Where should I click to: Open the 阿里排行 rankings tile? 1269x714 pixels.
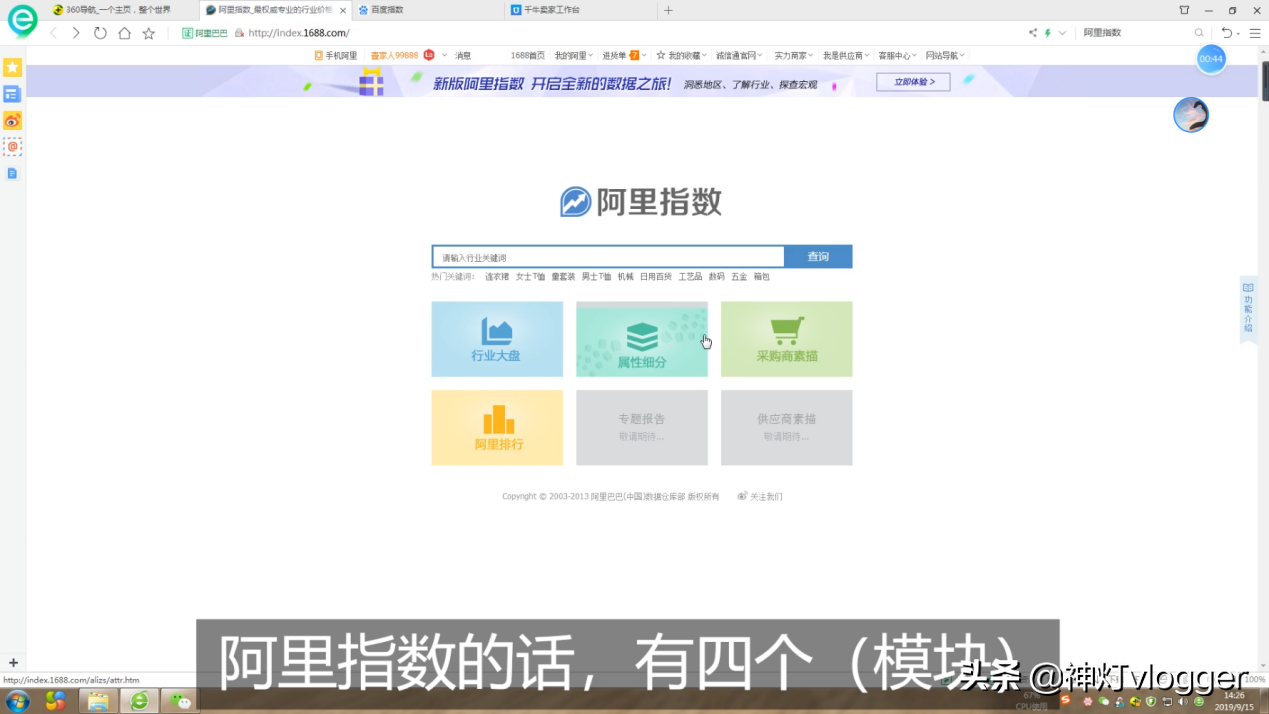[497, 427]
